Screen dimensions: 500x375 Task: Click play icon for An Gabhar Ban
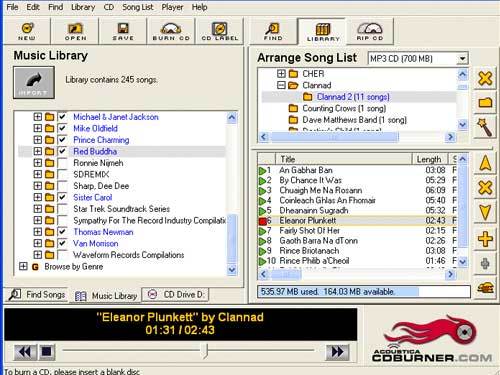[262, 171]
